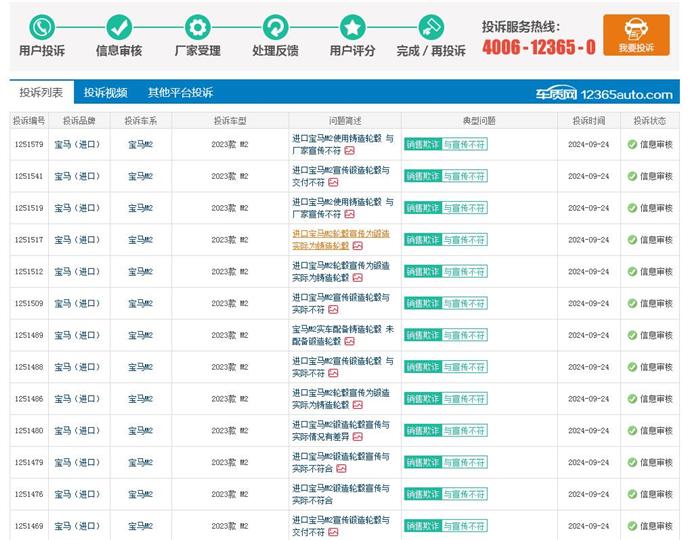
Task: Click the 典型问题 column header
Action: [479, 120]
